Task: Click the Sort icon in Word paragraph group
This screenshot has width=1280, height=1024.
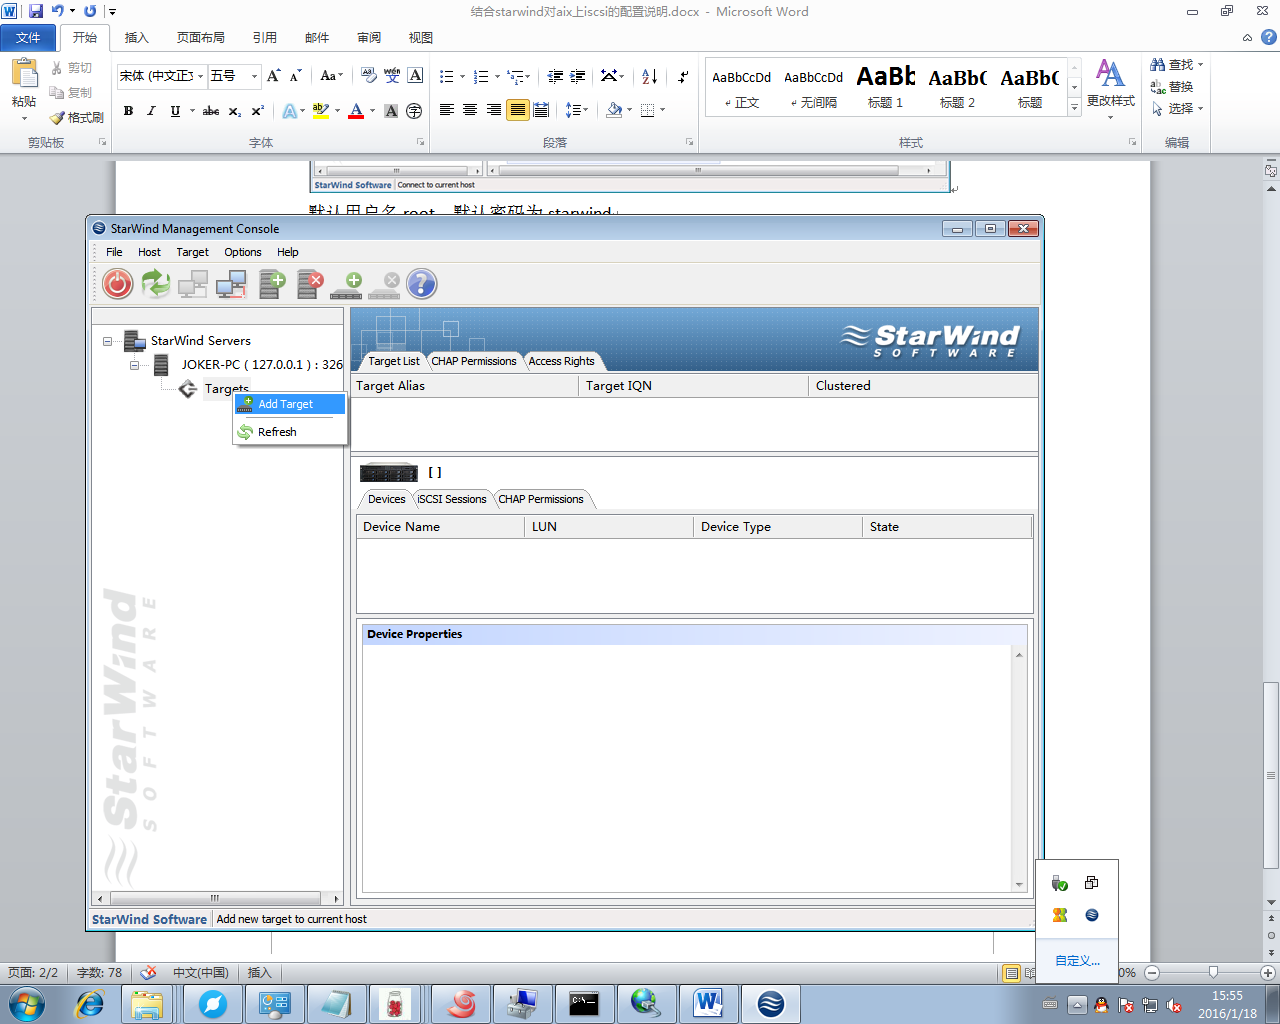Action: 650,76
